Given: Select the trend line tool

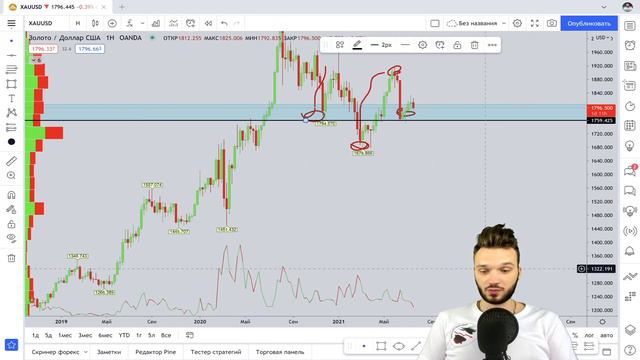Looking at the screenshot, I should pyautogui.click(x=11, y=55).
